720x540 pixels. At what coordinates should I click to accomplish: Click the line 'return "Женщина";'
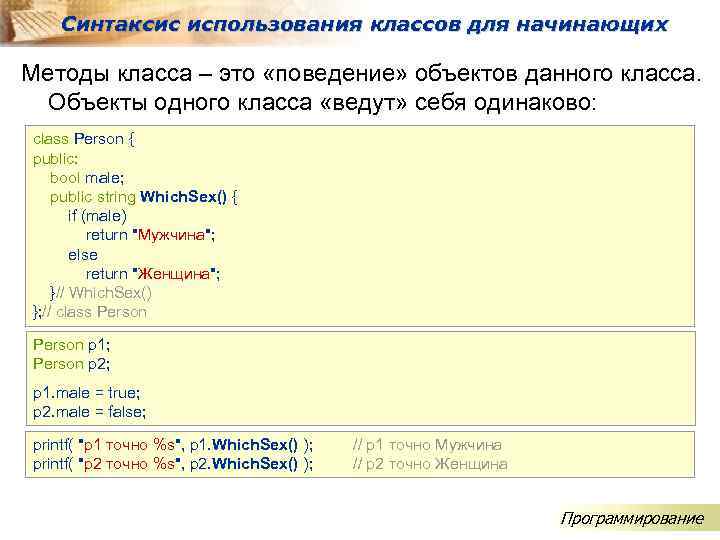[153, 274]
